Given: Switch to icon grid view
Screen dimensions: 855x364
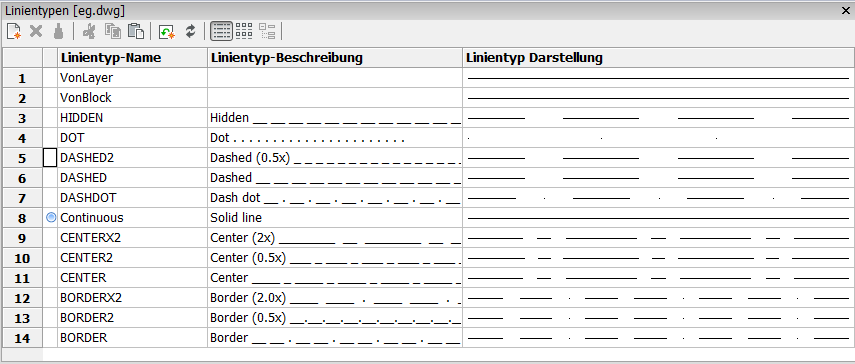Looking at the screenshot, I should coord(244,31).
